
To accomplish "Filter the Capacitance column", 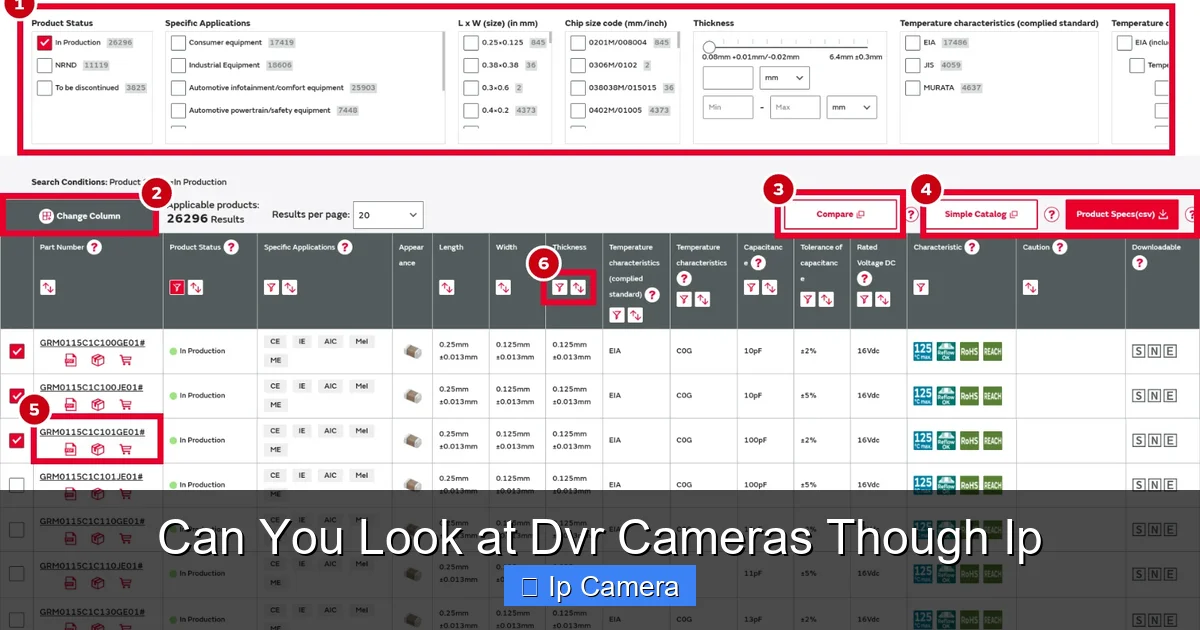I will (x=751, y=287).
